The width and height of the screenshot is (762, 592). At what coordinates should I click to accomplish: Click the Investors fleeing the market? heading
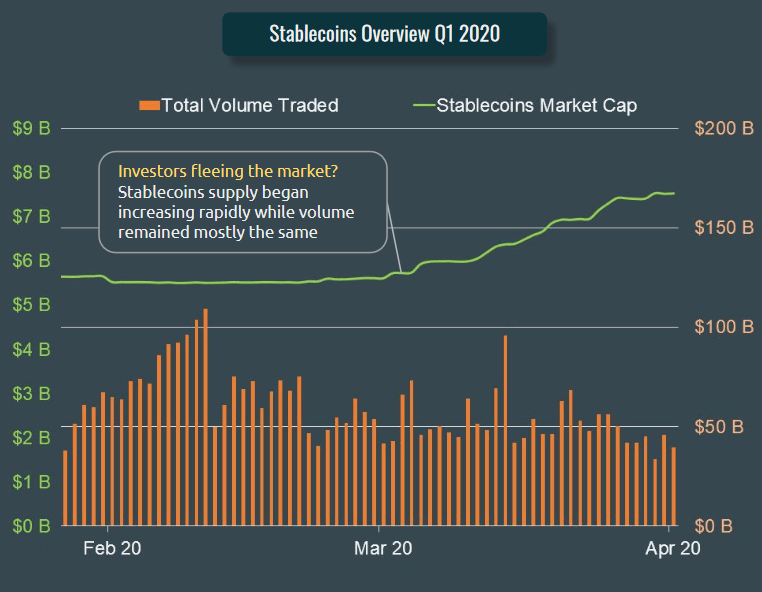228,171
